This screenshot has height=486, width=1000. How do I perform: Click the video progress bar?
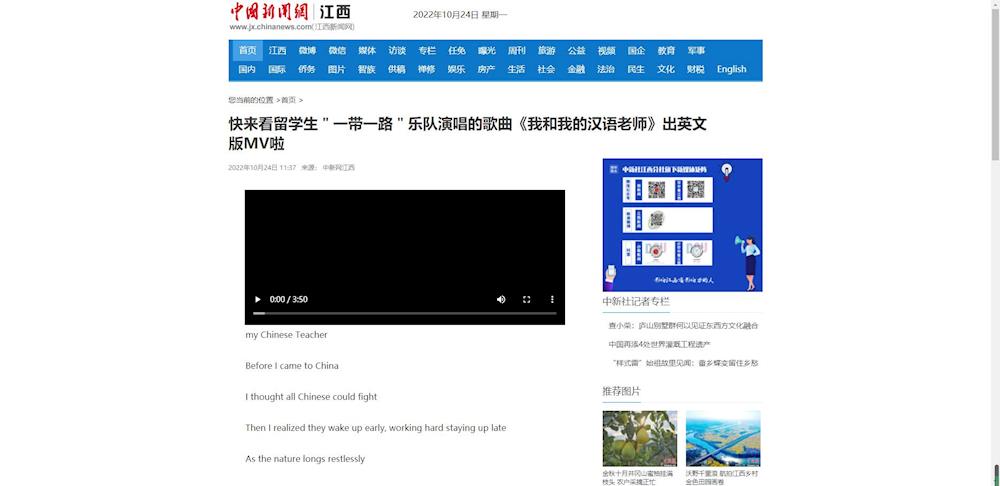coord(404,313)
